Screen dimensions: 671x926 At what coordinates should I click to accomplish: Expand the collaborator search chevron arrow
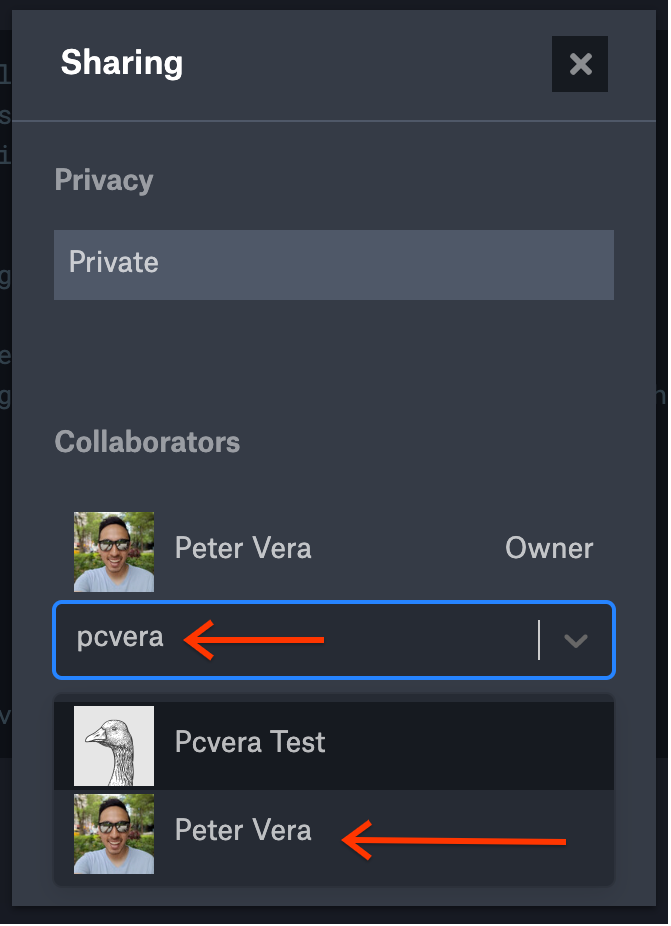(x=575, y=640)
